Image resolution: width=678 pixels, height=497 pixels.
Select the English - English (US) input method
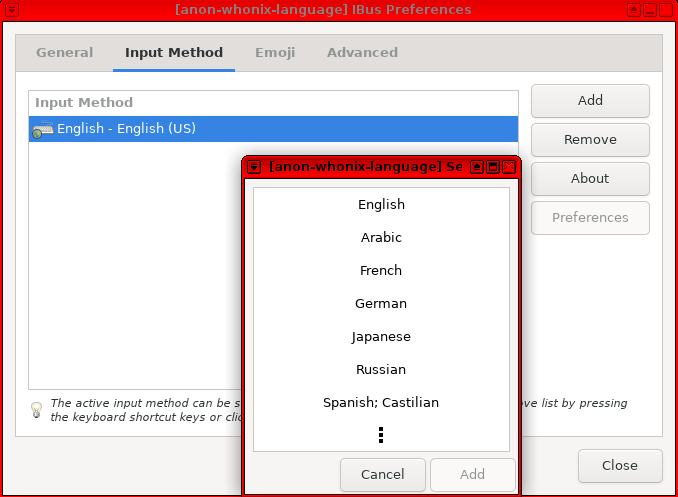click(127, 129)
